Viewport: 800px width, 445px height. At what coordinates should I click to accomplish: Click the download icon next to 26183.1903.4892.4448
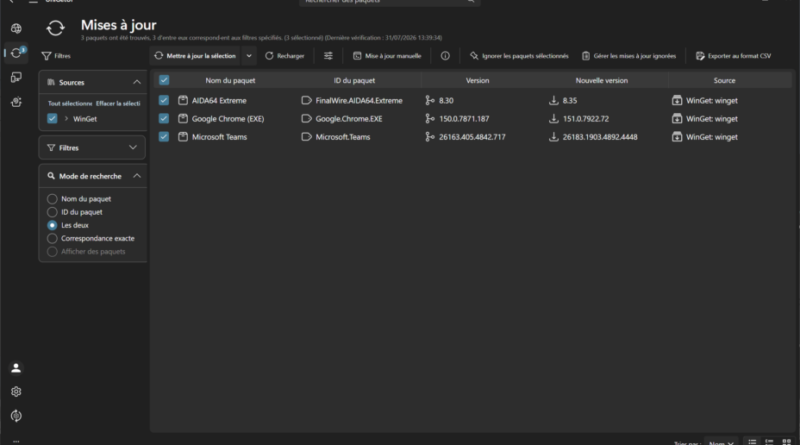[x=554, y=137]
